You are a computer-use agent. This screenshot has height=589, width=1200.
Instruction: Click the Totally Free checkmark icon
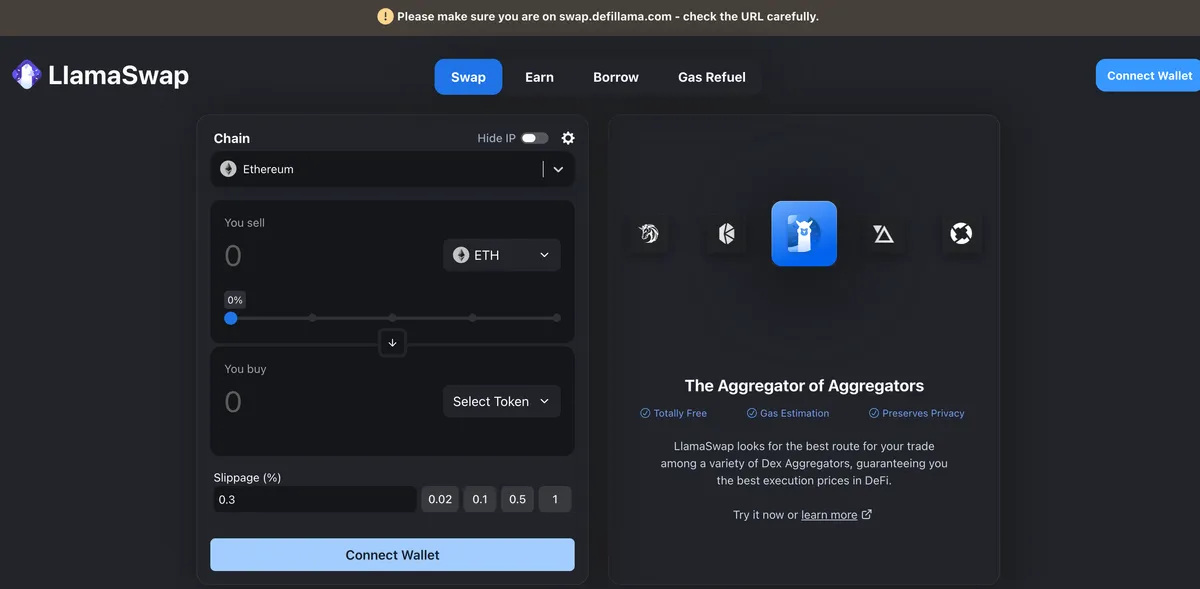tap(645, 413)
